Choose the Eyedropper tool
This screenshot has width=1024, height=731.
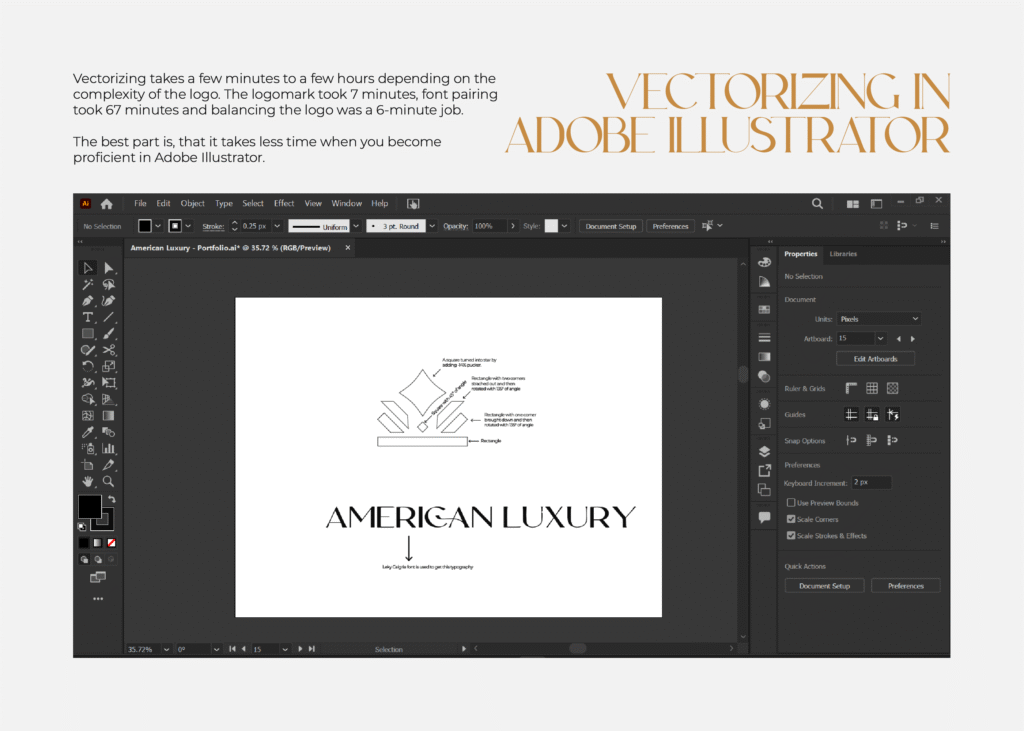tap(88, 432)
